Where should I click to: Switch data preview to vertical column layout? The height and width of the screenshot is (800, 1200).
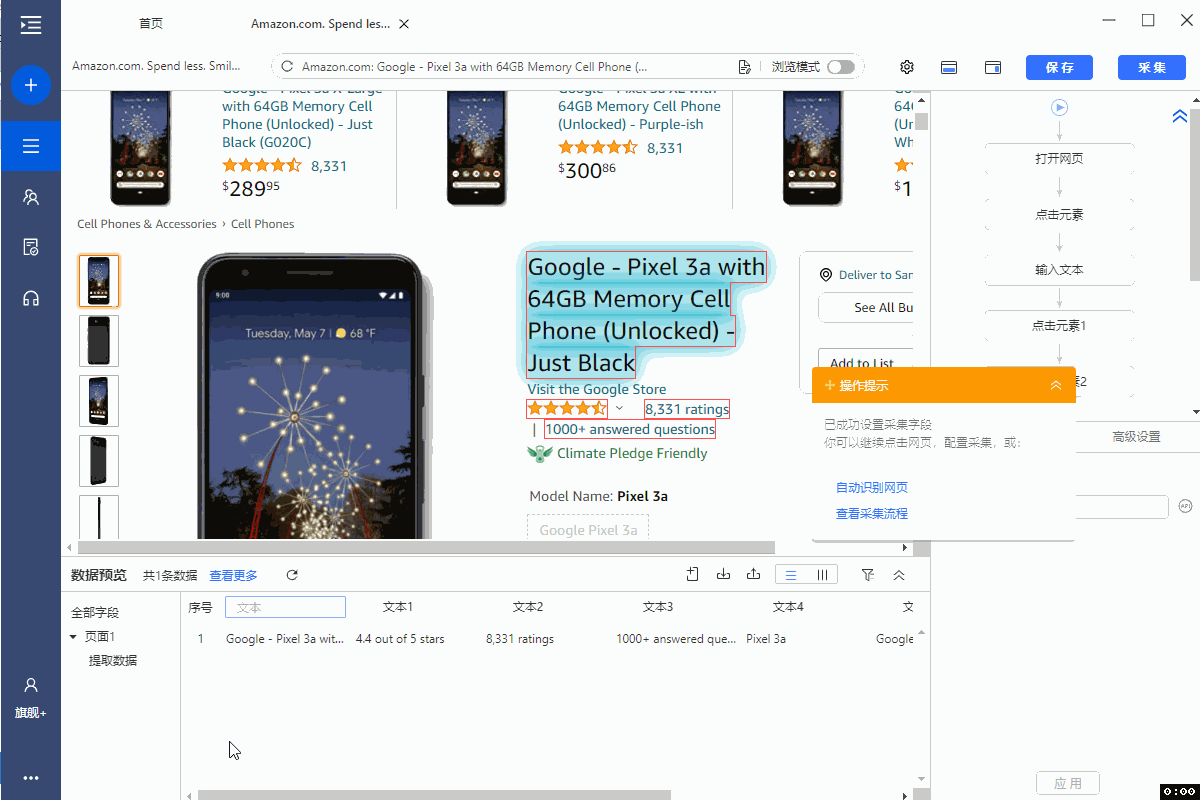(x=822, y=575)
